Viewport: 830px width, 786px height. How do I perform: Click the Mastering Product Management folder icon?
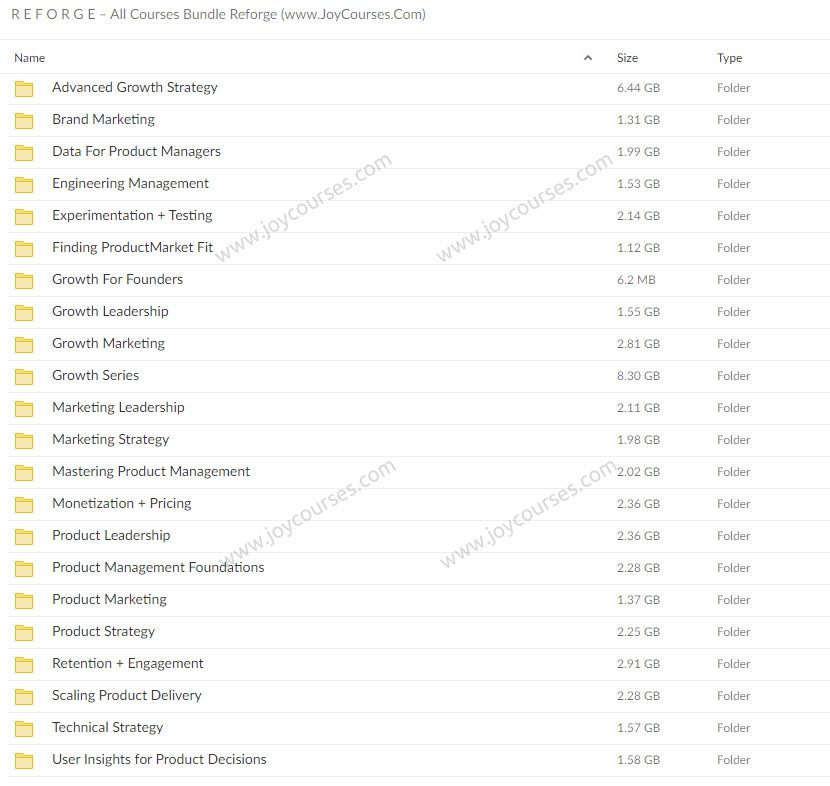tap(24, 472)
